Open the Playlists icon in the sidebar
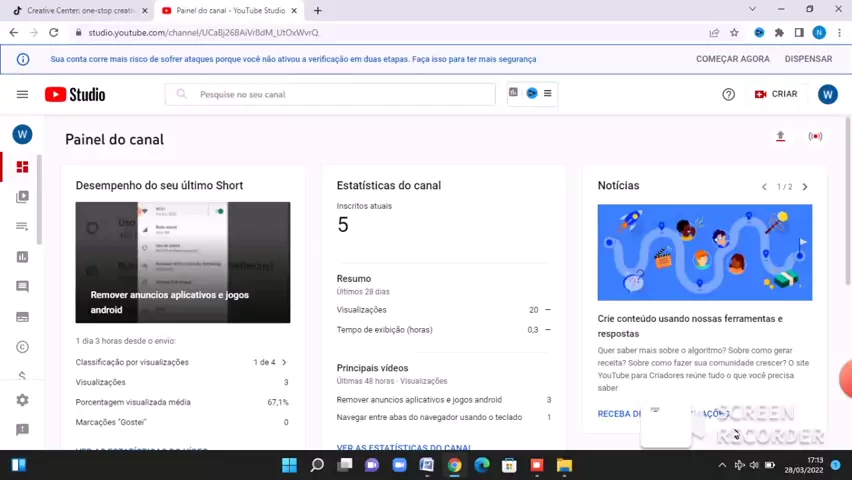852x480 pixels. (x=22, y=226)
